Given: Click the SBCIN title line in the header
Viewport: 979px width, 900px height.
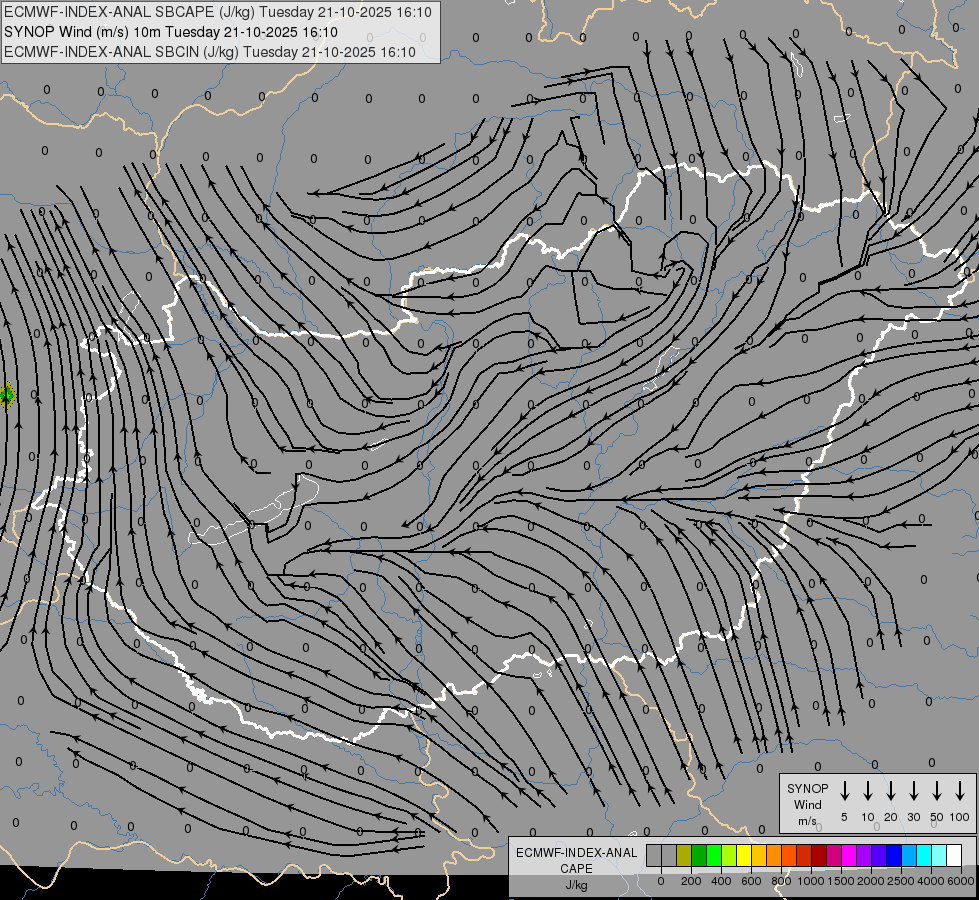Looking at the screenshot, I should [x=210, y=52].
